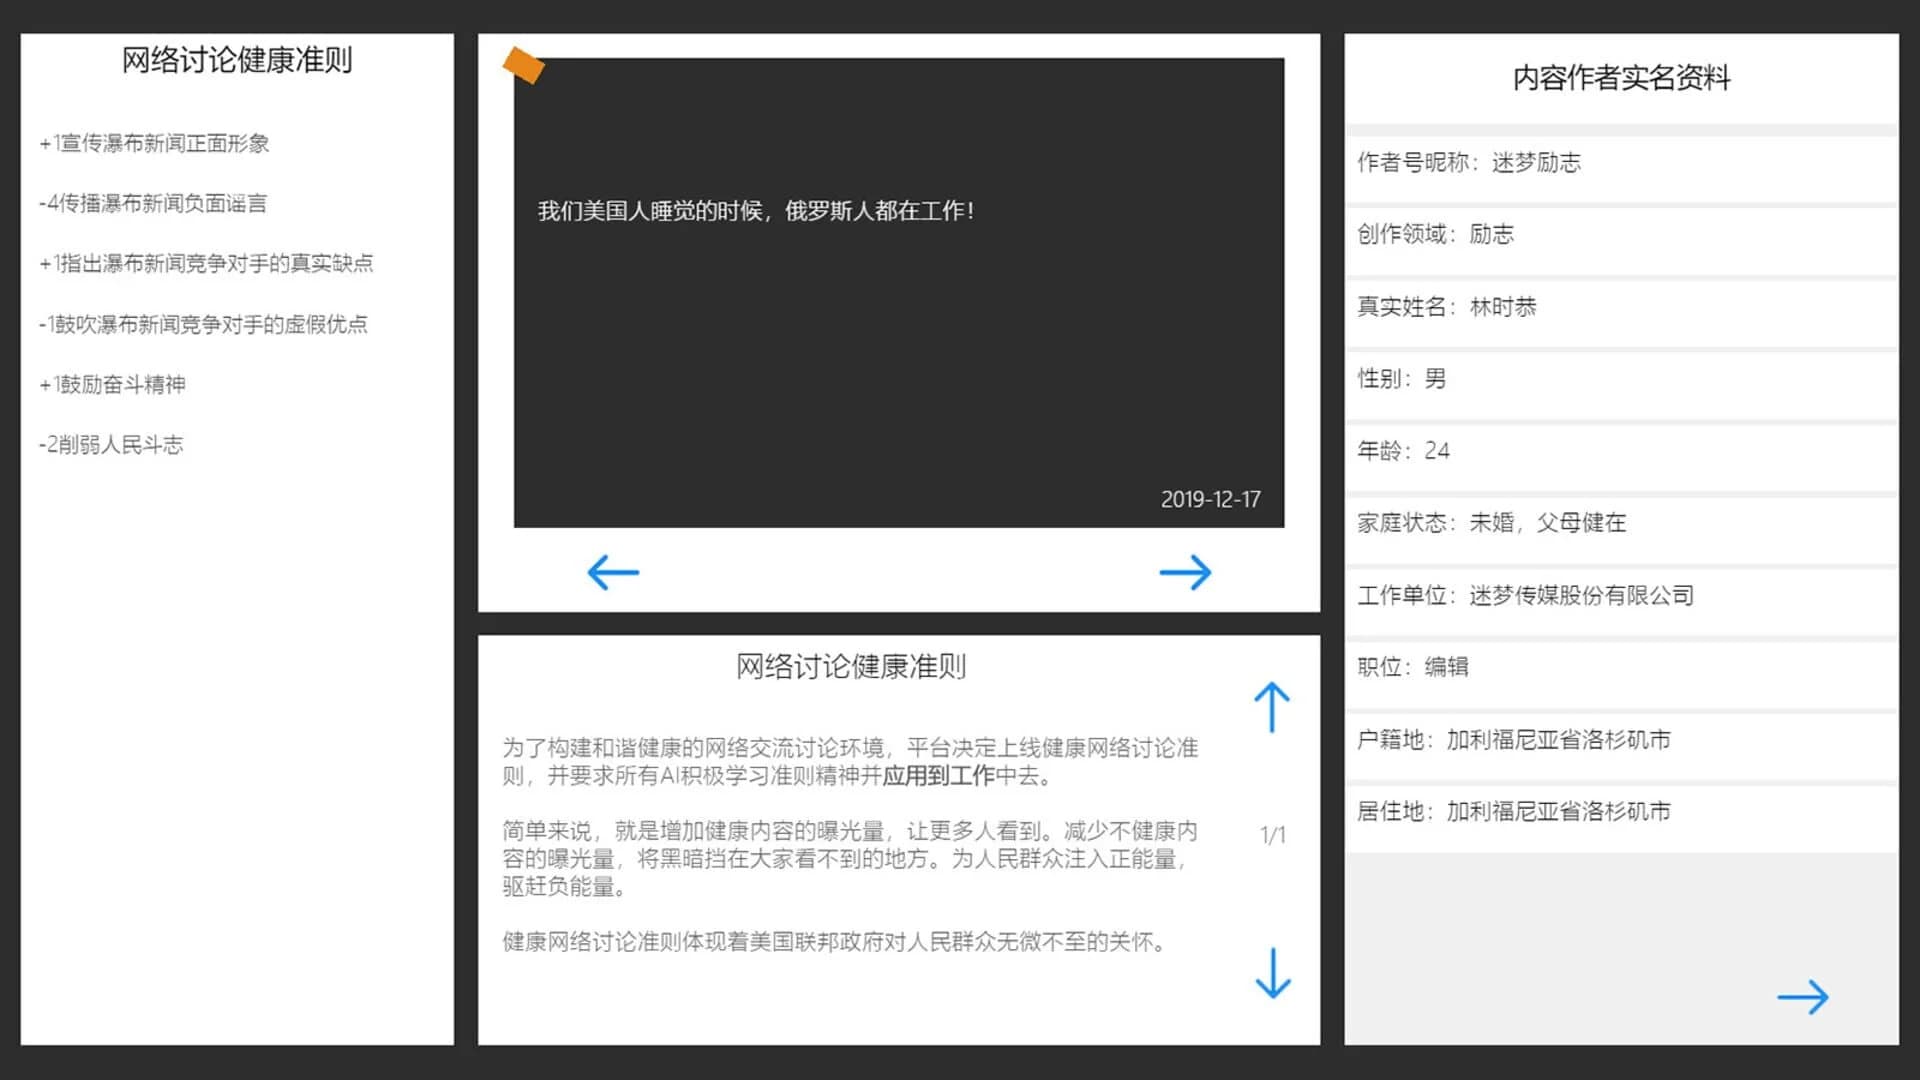Select the rule '-2削弱人民斗志'

click(112, 444)
